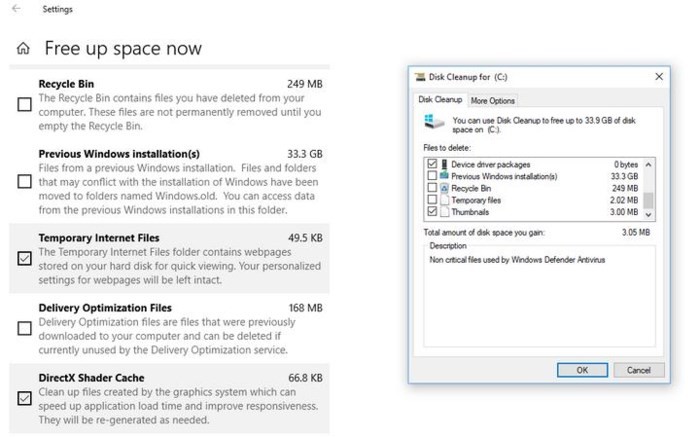Click the Previous Windows installation(s) list icon
This screenshot has height=437, width=700.
click(444, 176)
